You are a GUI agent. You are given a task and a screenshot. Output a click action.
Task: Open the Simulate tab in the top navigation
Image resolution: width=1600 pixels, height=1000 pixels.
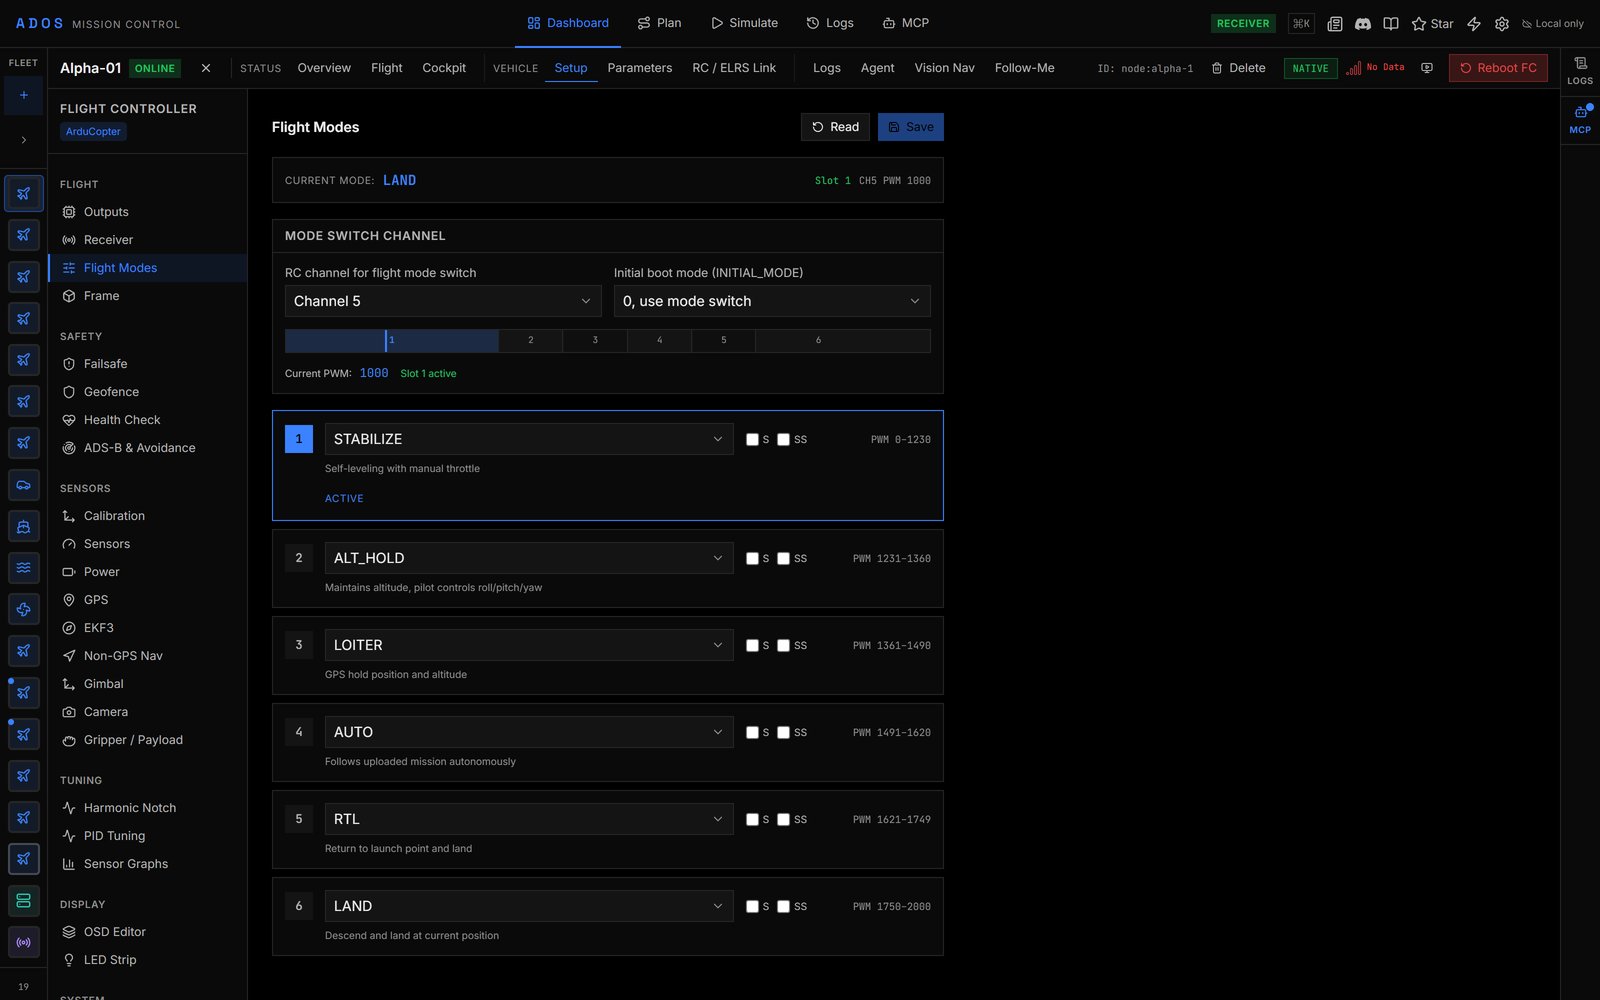pos(744,23)
